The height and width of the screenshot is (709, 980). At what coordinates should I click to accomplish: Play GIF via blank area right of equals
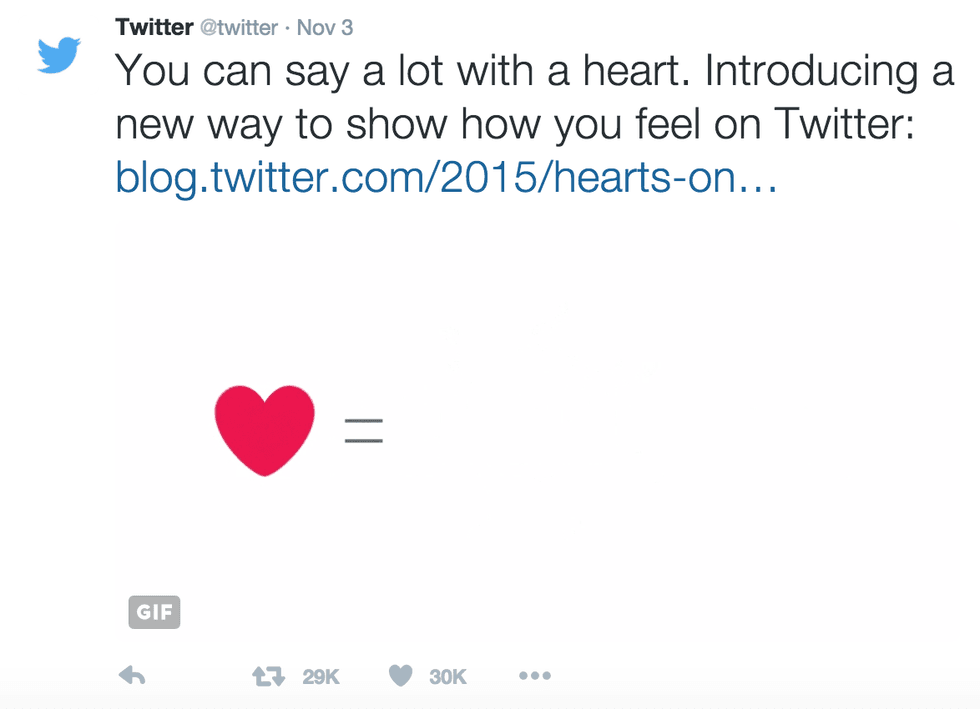click(650, 430)
